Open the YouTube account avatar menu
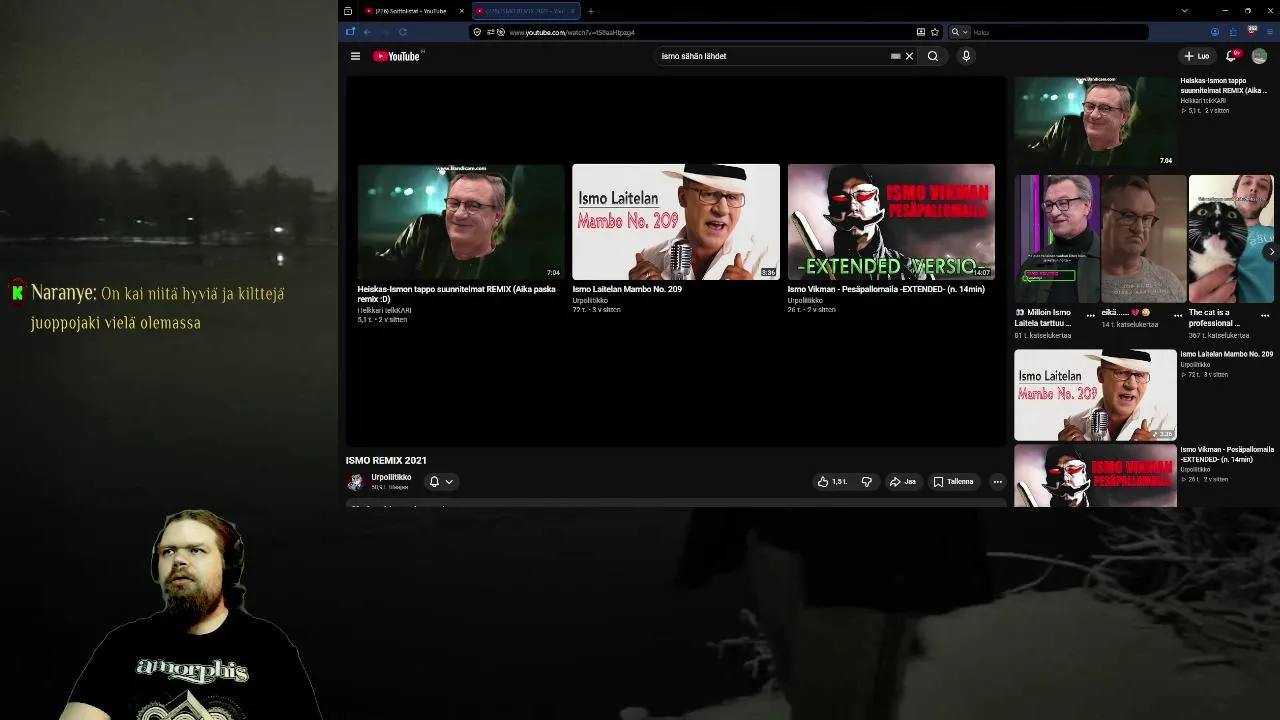1280x720 pixels. coord(1259,56)
